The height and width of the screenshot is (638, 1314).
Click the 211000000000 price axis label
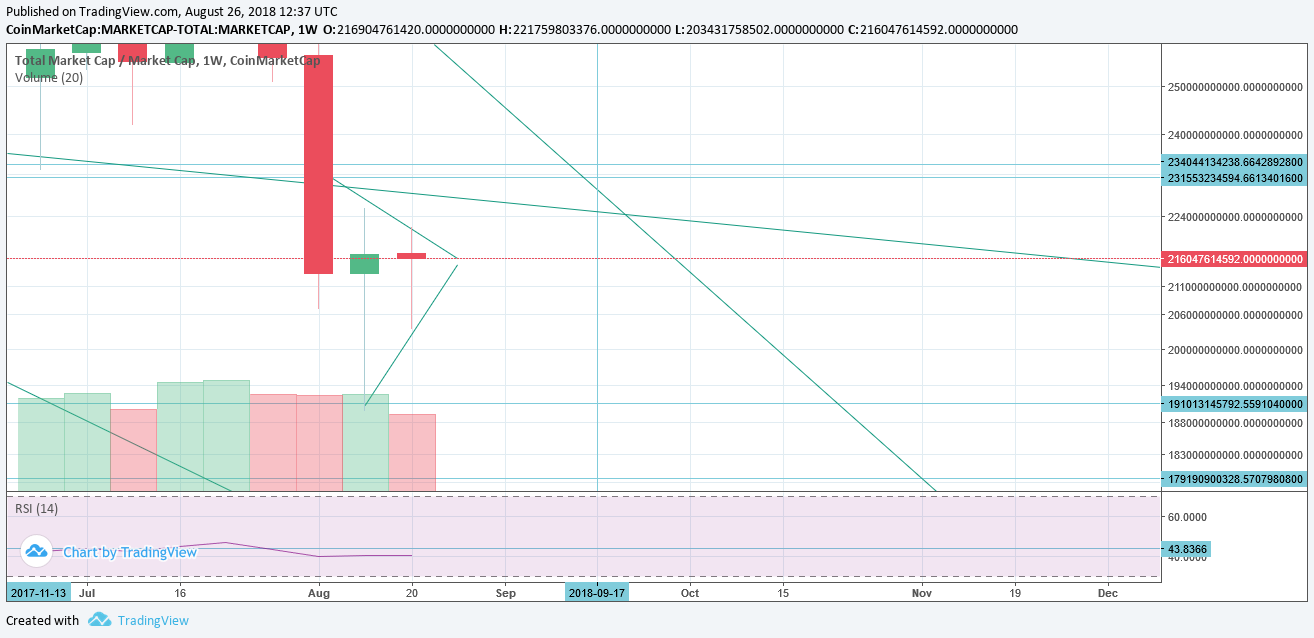[x=1236, y=287]
